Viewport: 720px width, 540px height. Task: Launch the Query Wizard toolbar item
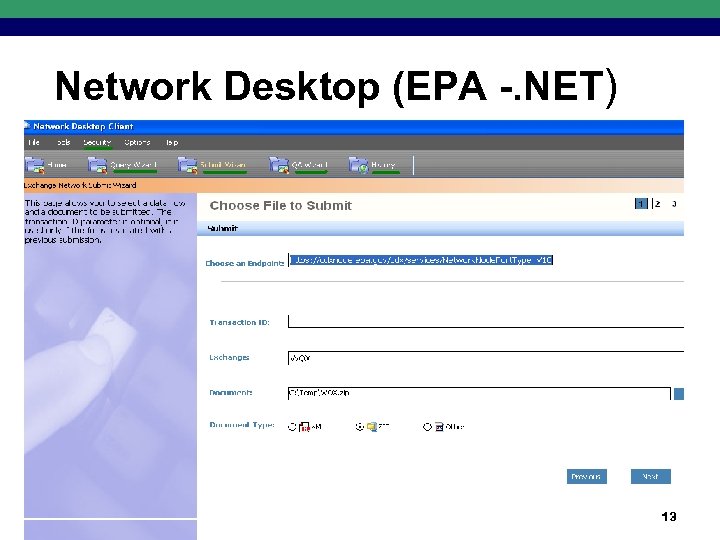tap(123, 165)
